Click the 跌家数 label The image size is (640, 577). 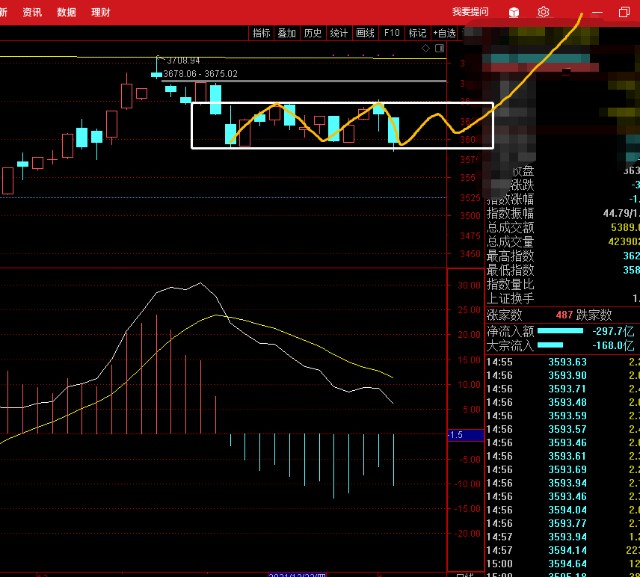(594, 315)
